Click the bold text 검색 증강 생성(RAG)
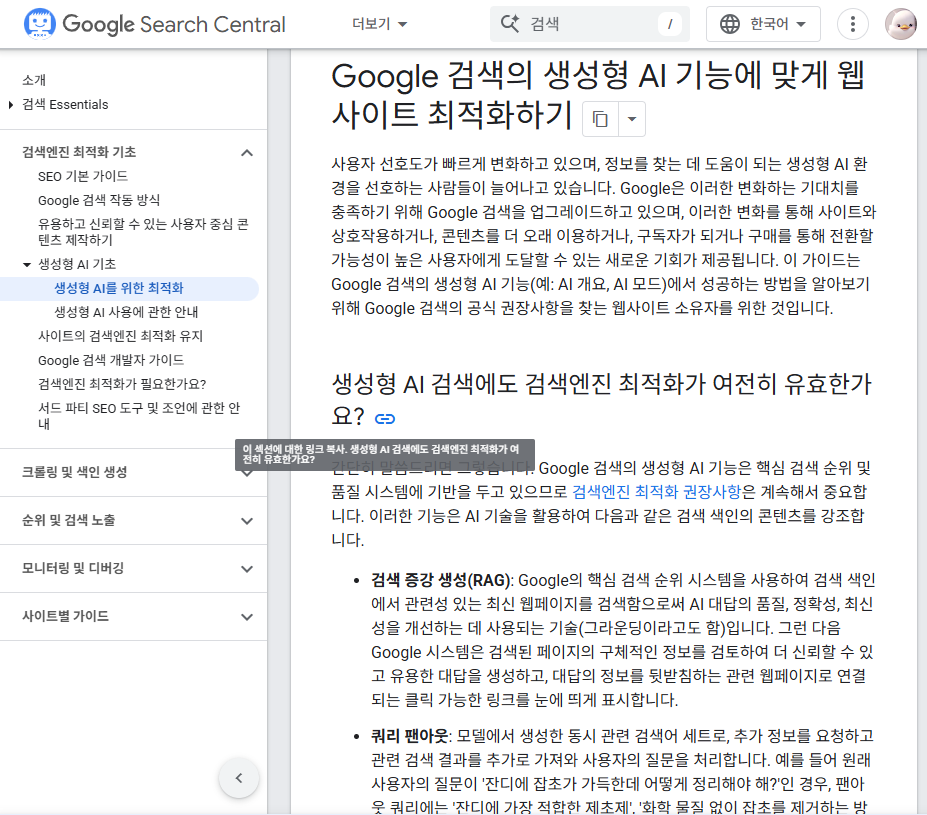 click(441, 580)
